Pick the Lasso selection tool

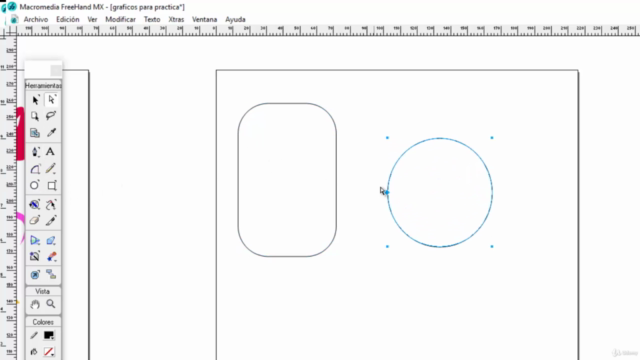[51, 116]
